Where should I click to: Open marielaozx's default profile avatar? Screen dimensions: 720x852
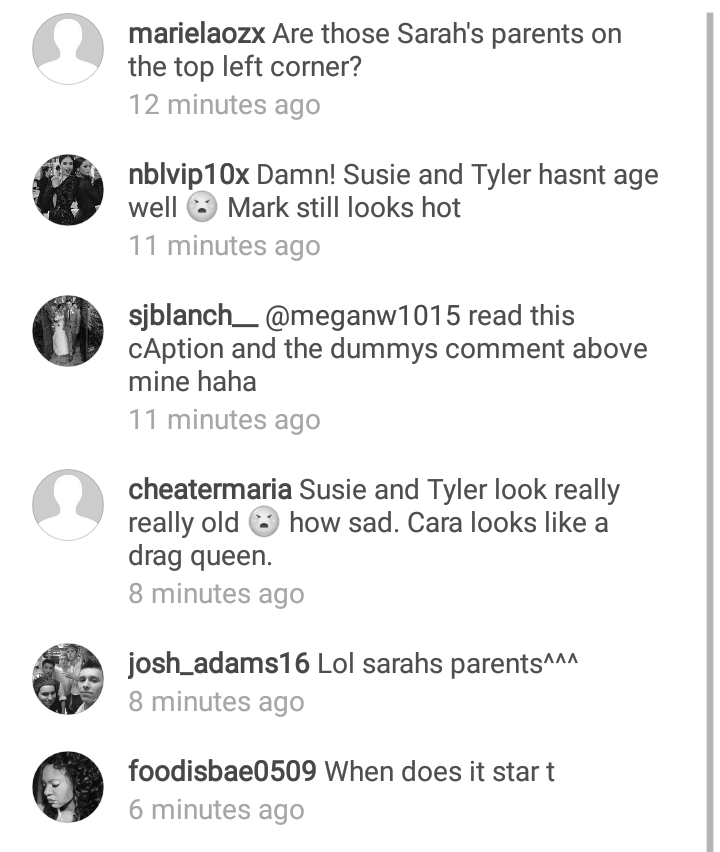tap(68, 49)
